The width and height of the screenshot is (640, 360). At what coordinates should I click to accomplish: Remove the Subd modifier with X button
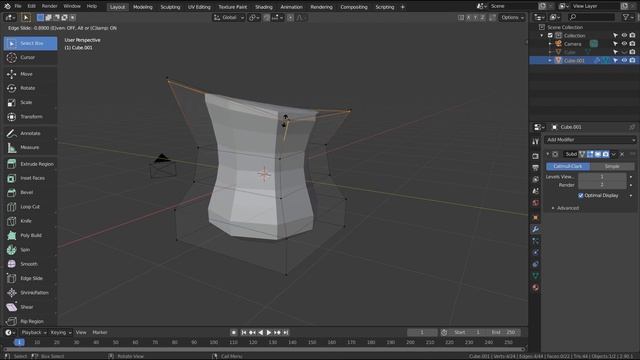[x=622, y=154]
